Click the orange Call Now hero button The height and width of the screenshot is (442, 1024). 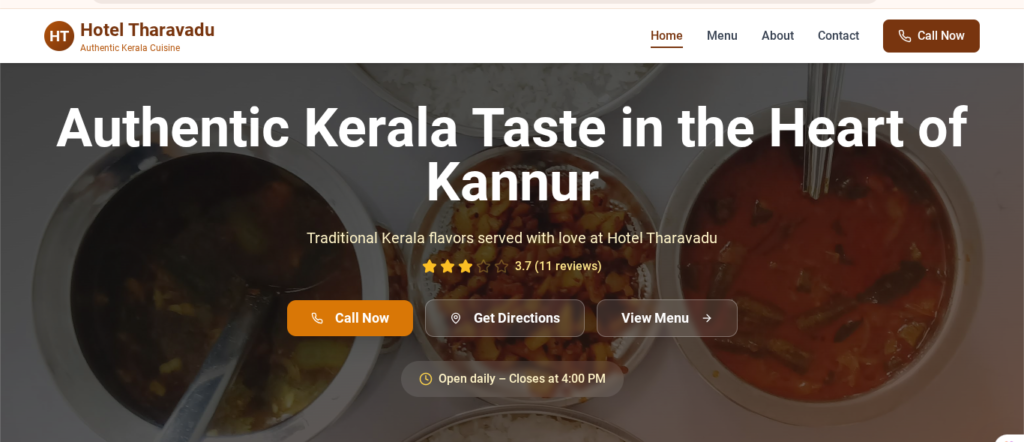[349, 318]
